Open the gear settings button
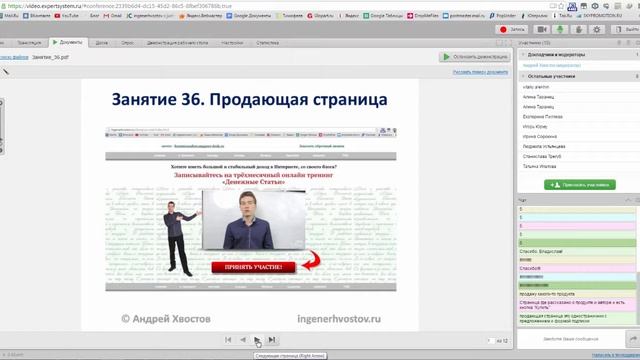Viewport: 640px width, 360px height. [x=597, y=29]
